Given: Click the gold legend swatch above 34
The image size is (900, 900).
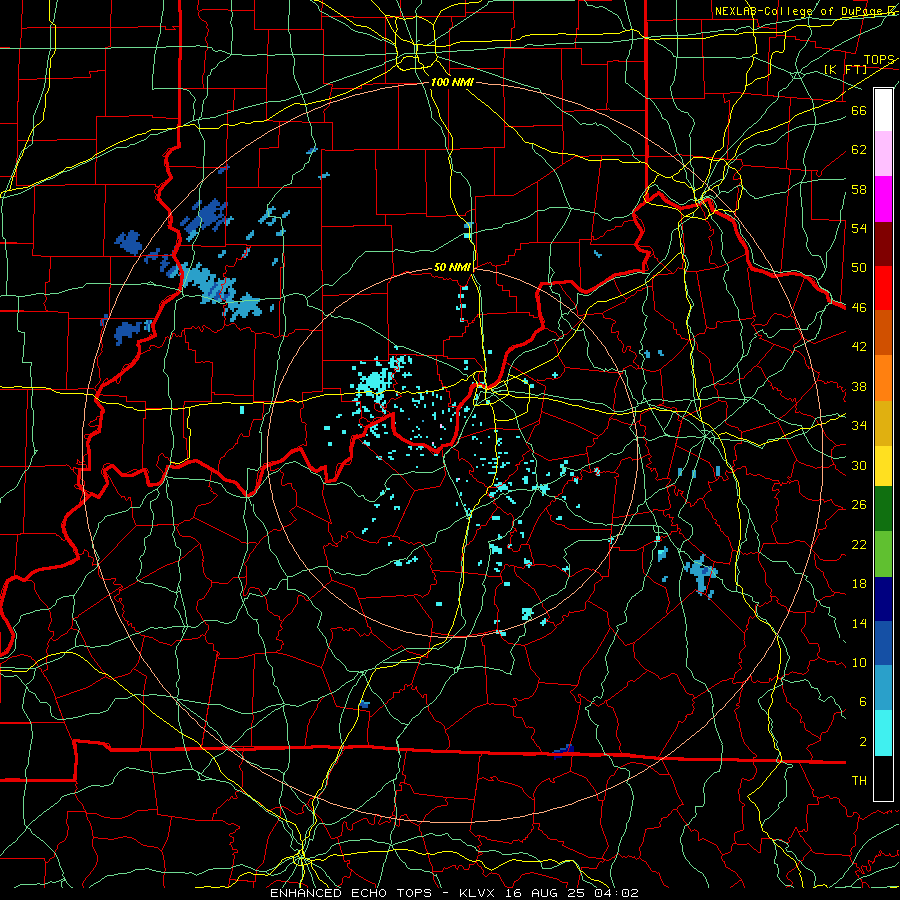Looking at the screenshot, I should coord(883,422).
